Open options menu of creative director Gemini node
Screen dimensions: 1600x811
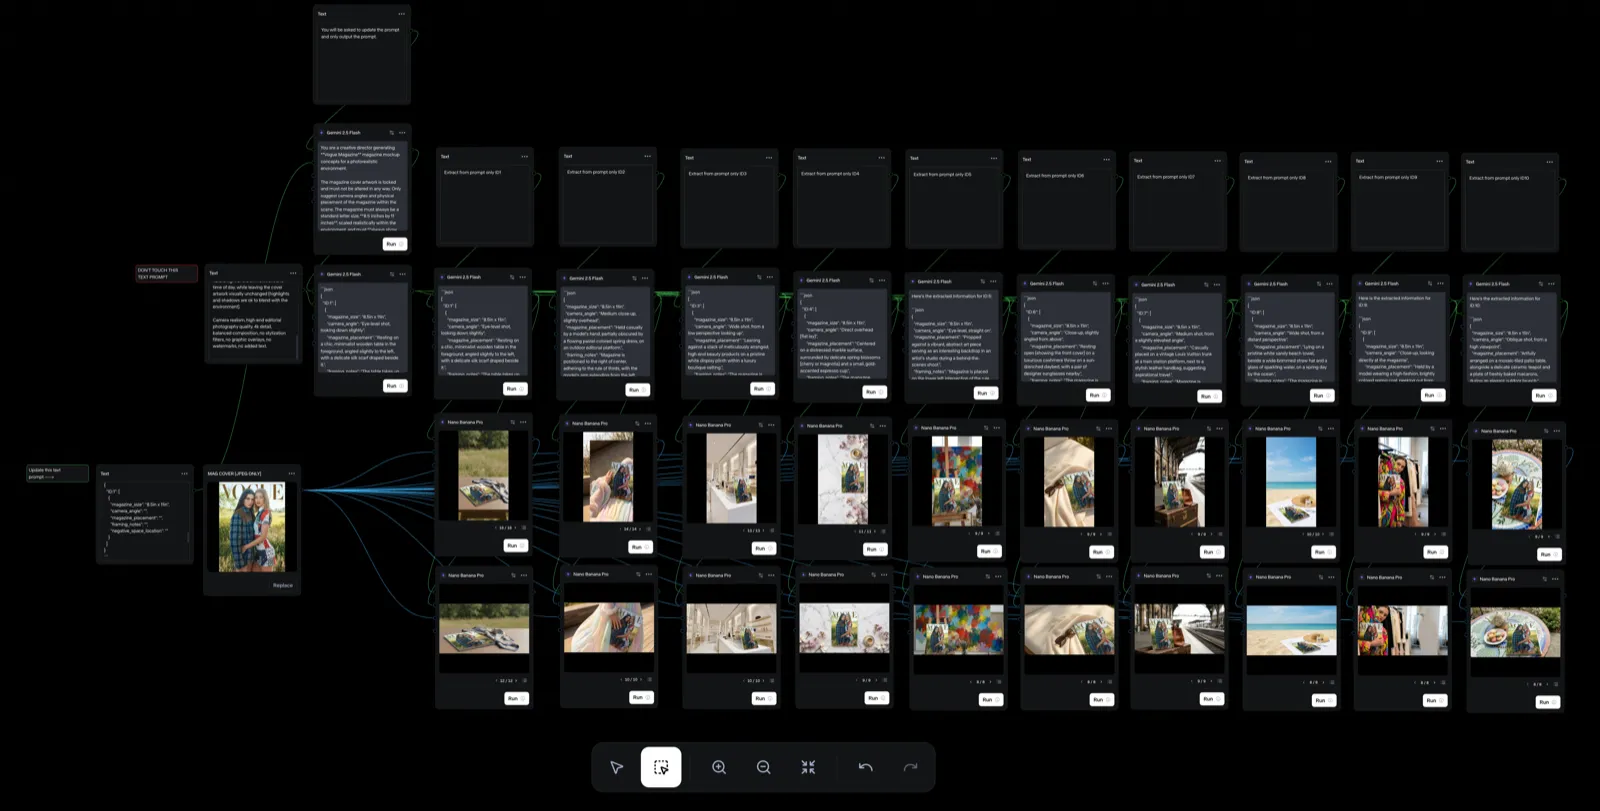pos(402,132)
